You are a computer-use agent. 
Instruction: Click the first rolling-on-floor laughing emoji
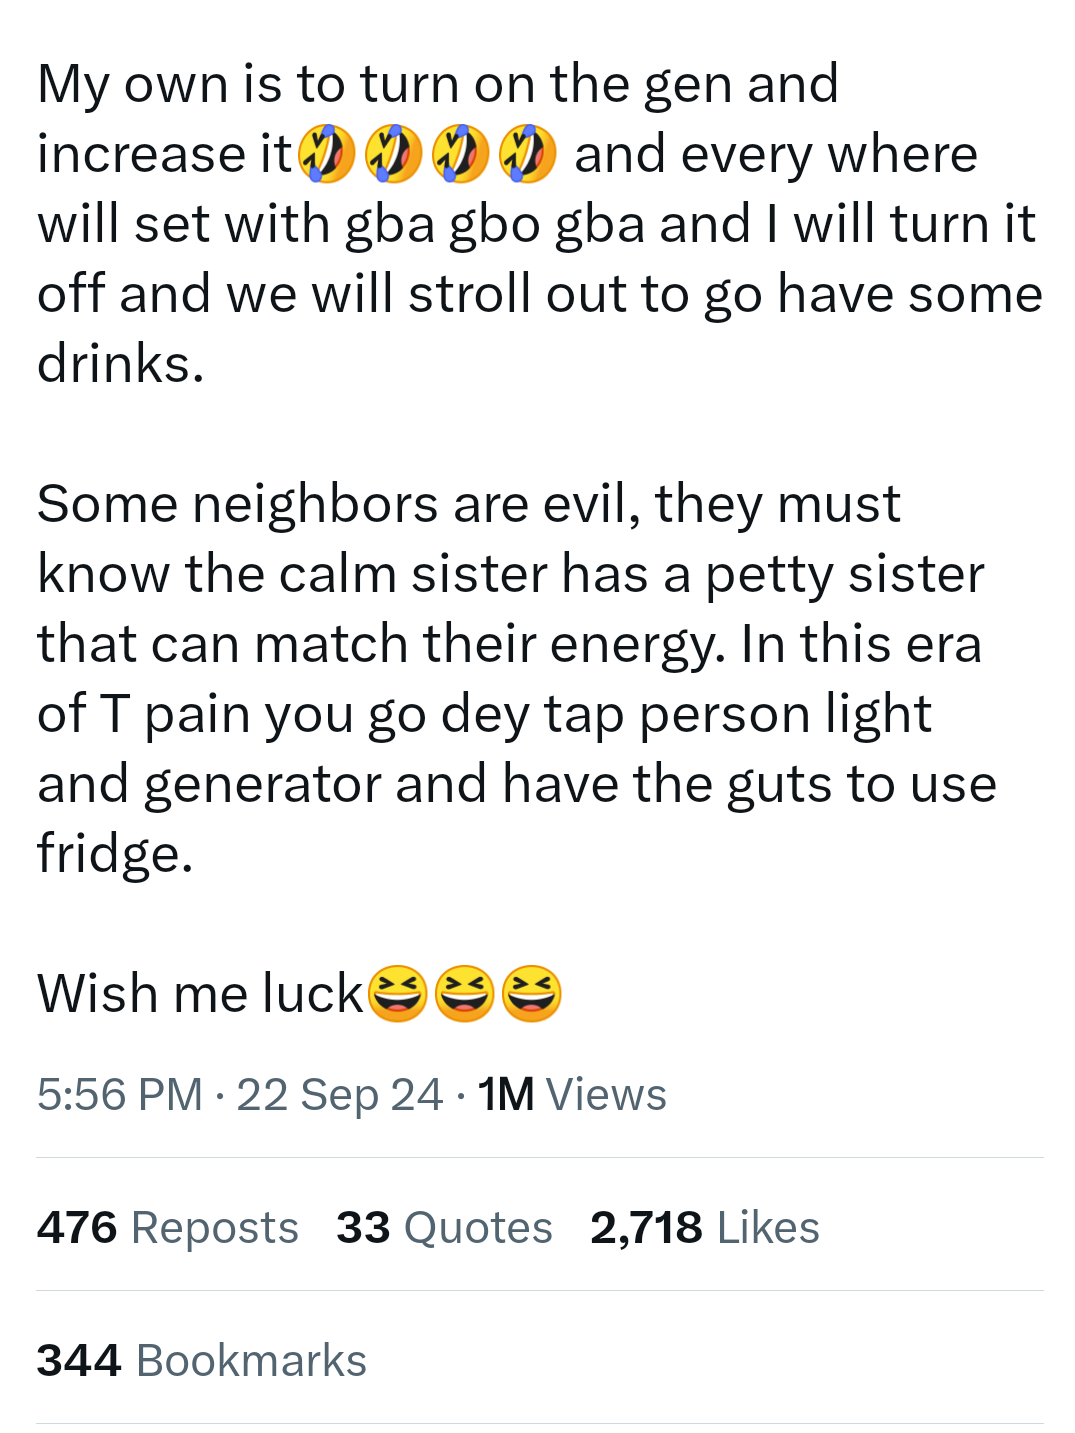(x=326, y=154)
